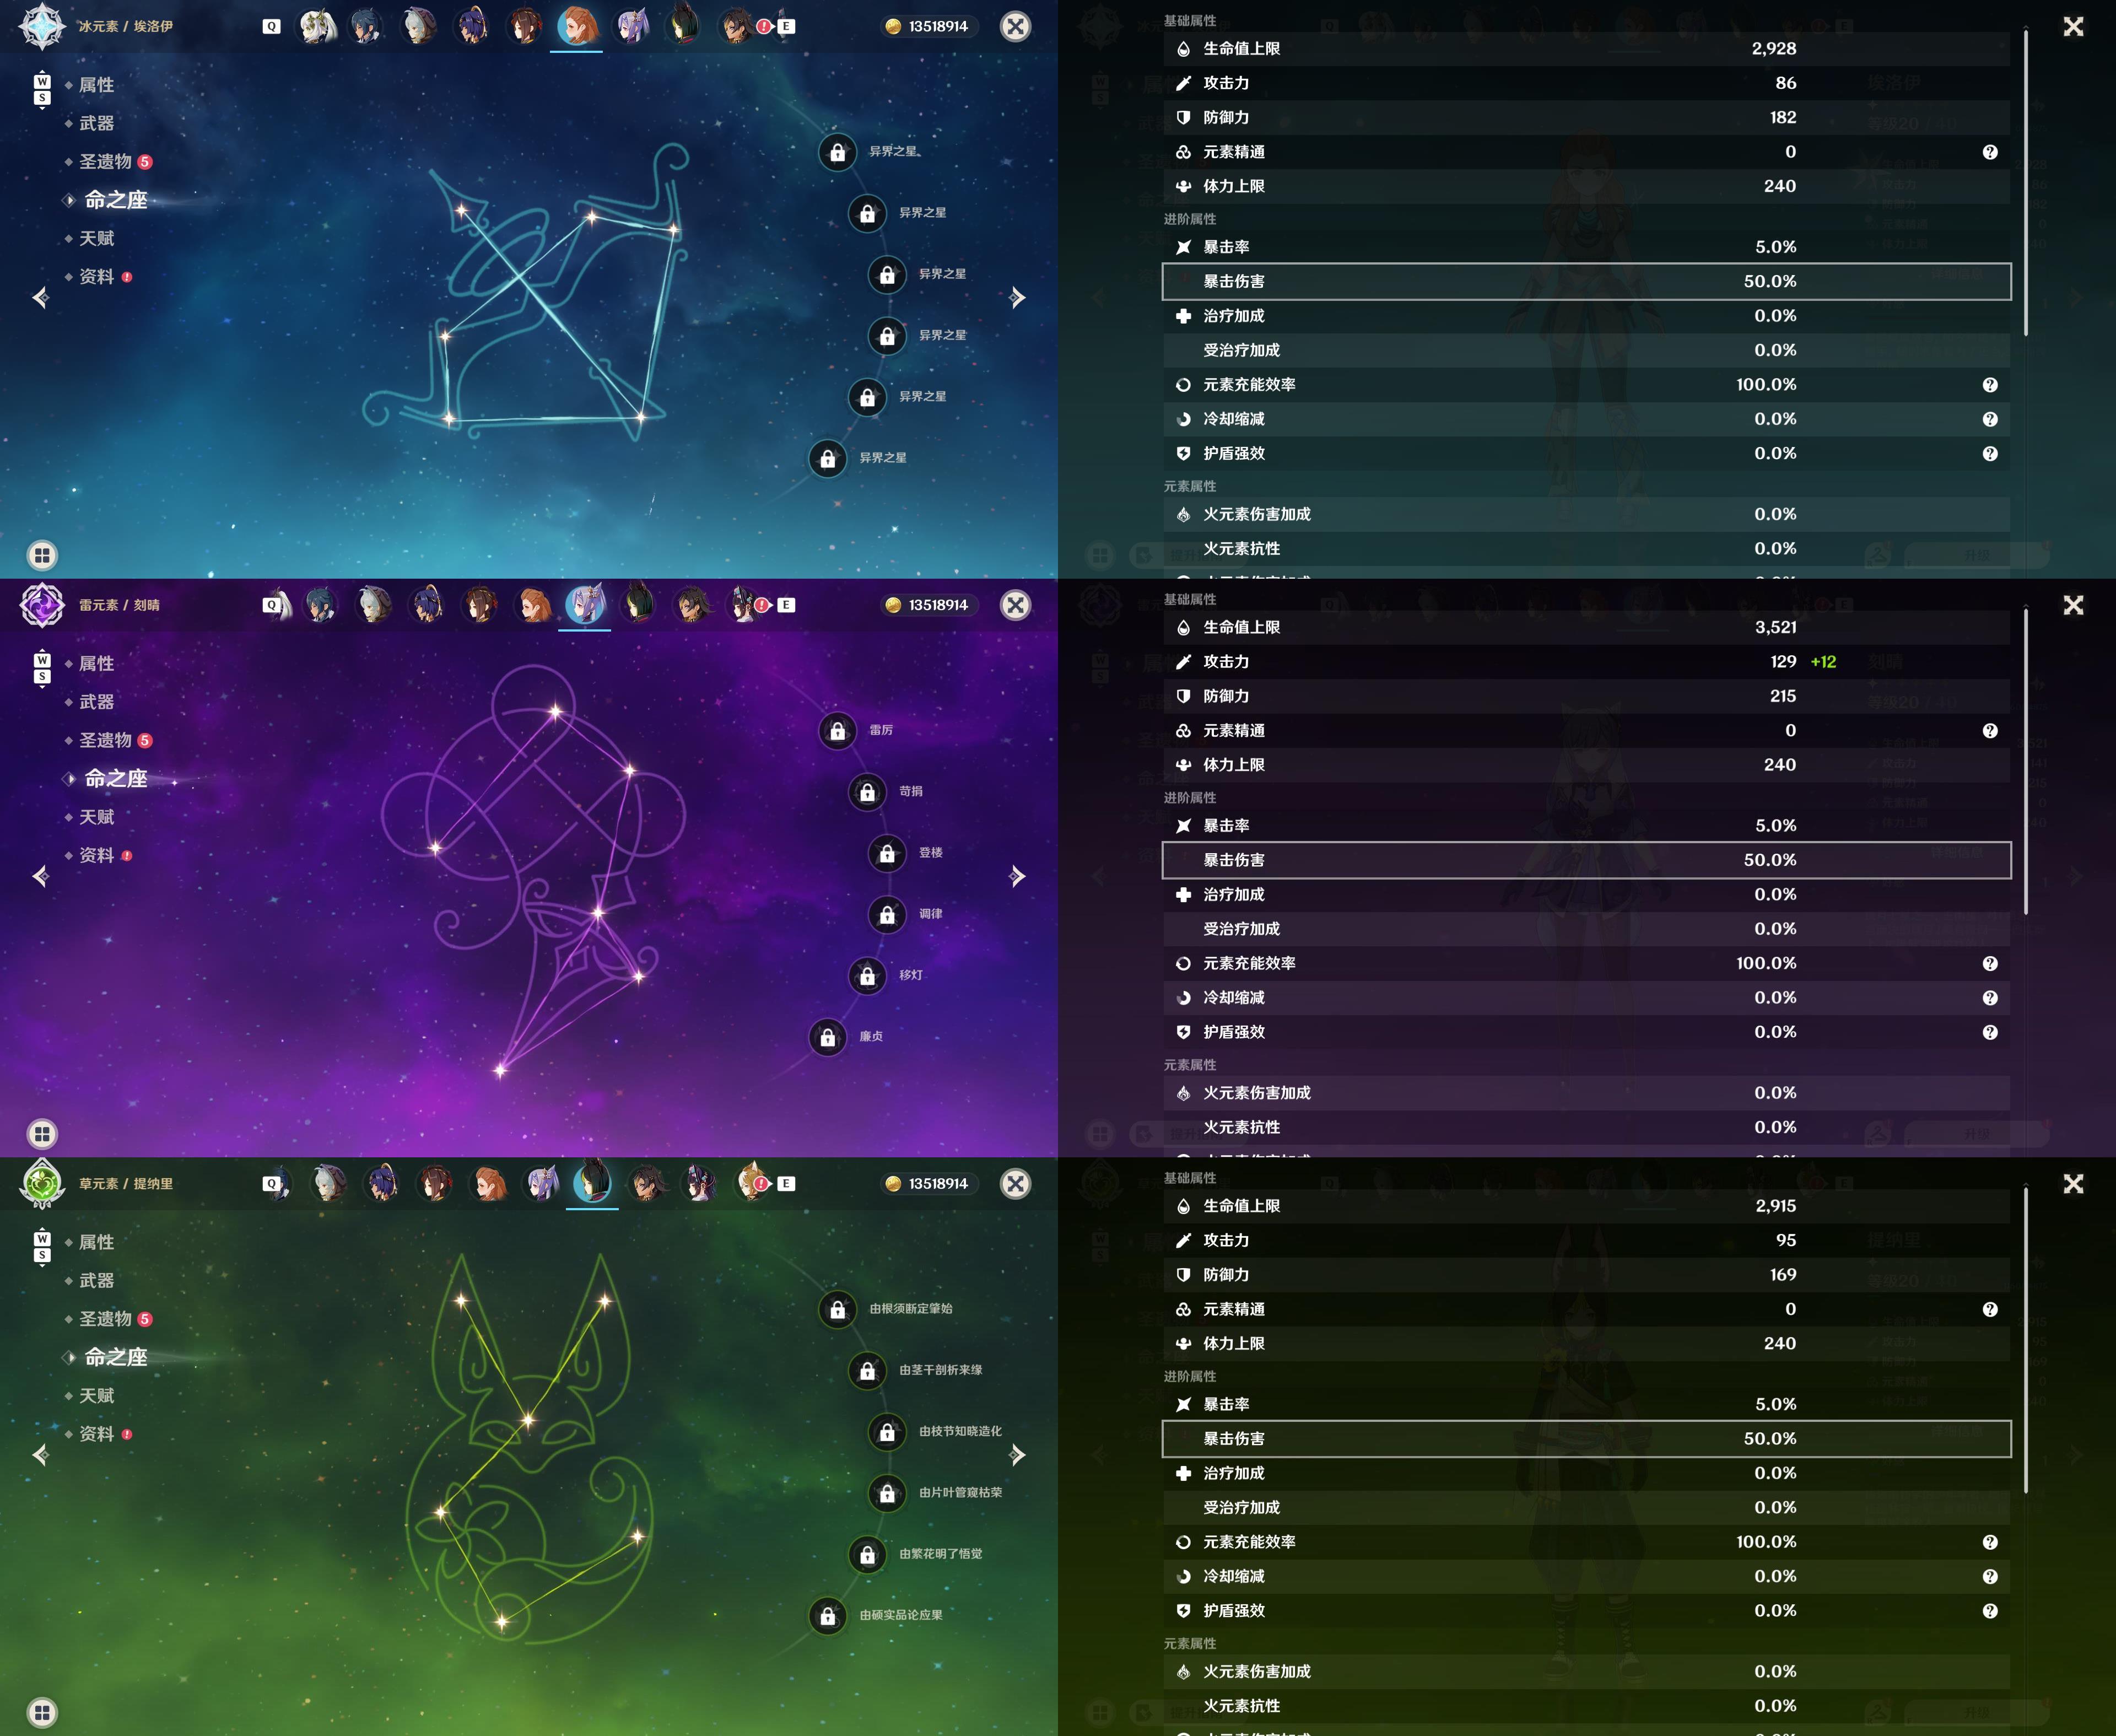Click the 火元素伤害加成 row in 埃洛伊 stats
The width and height of the screenshot is (2116, 1736).
click(1586, 514)
